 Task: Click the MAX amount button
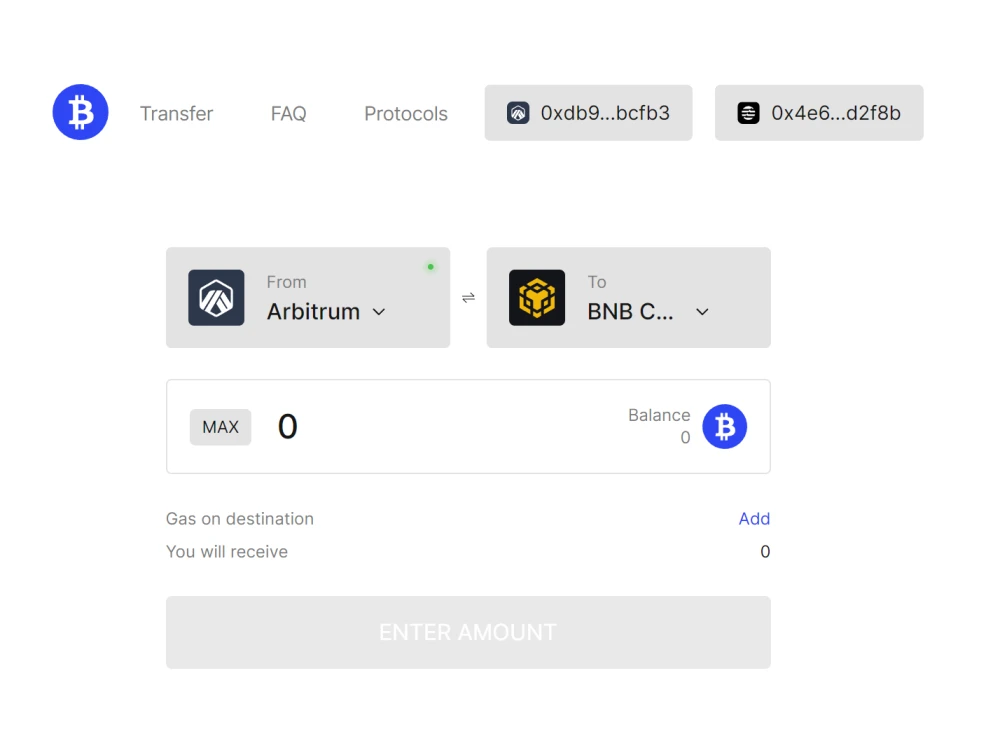[220, 427]
